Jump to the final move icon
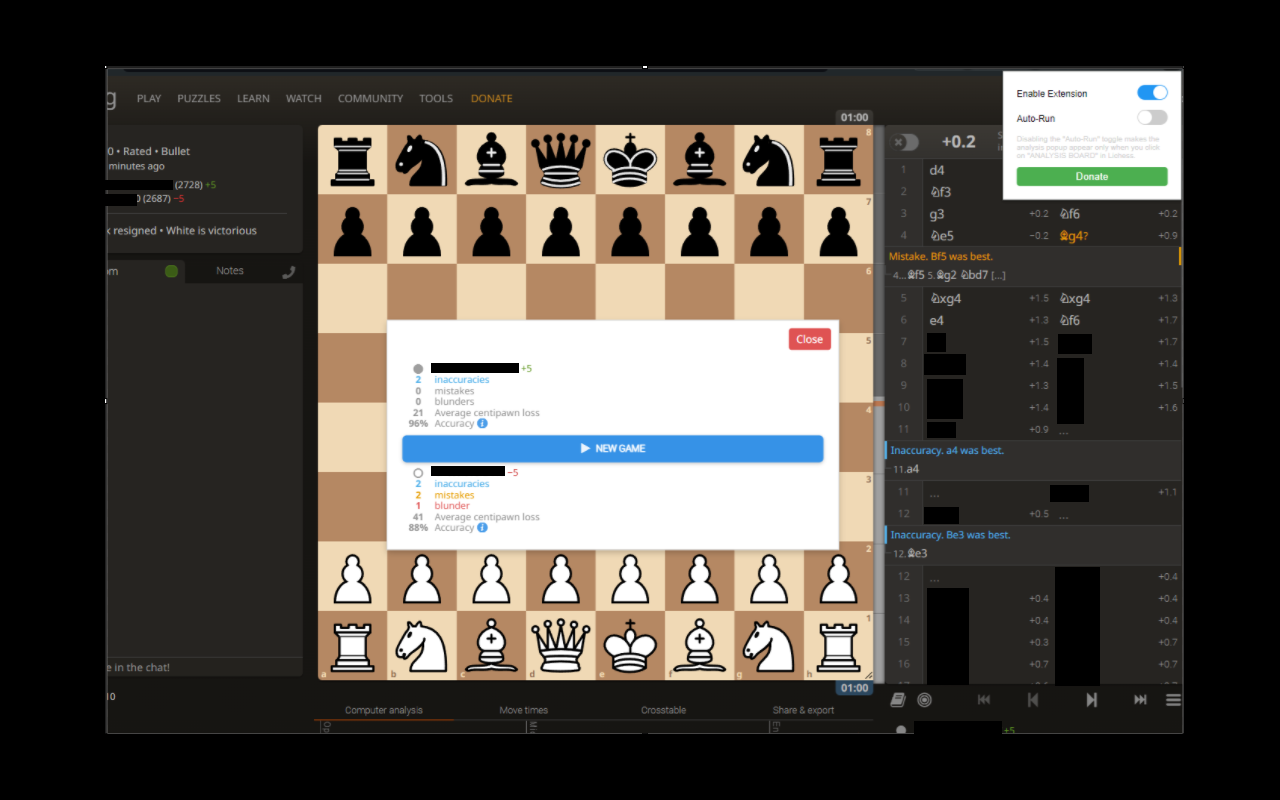This screenshot has height=800, width=1280. pos(1139,699)
